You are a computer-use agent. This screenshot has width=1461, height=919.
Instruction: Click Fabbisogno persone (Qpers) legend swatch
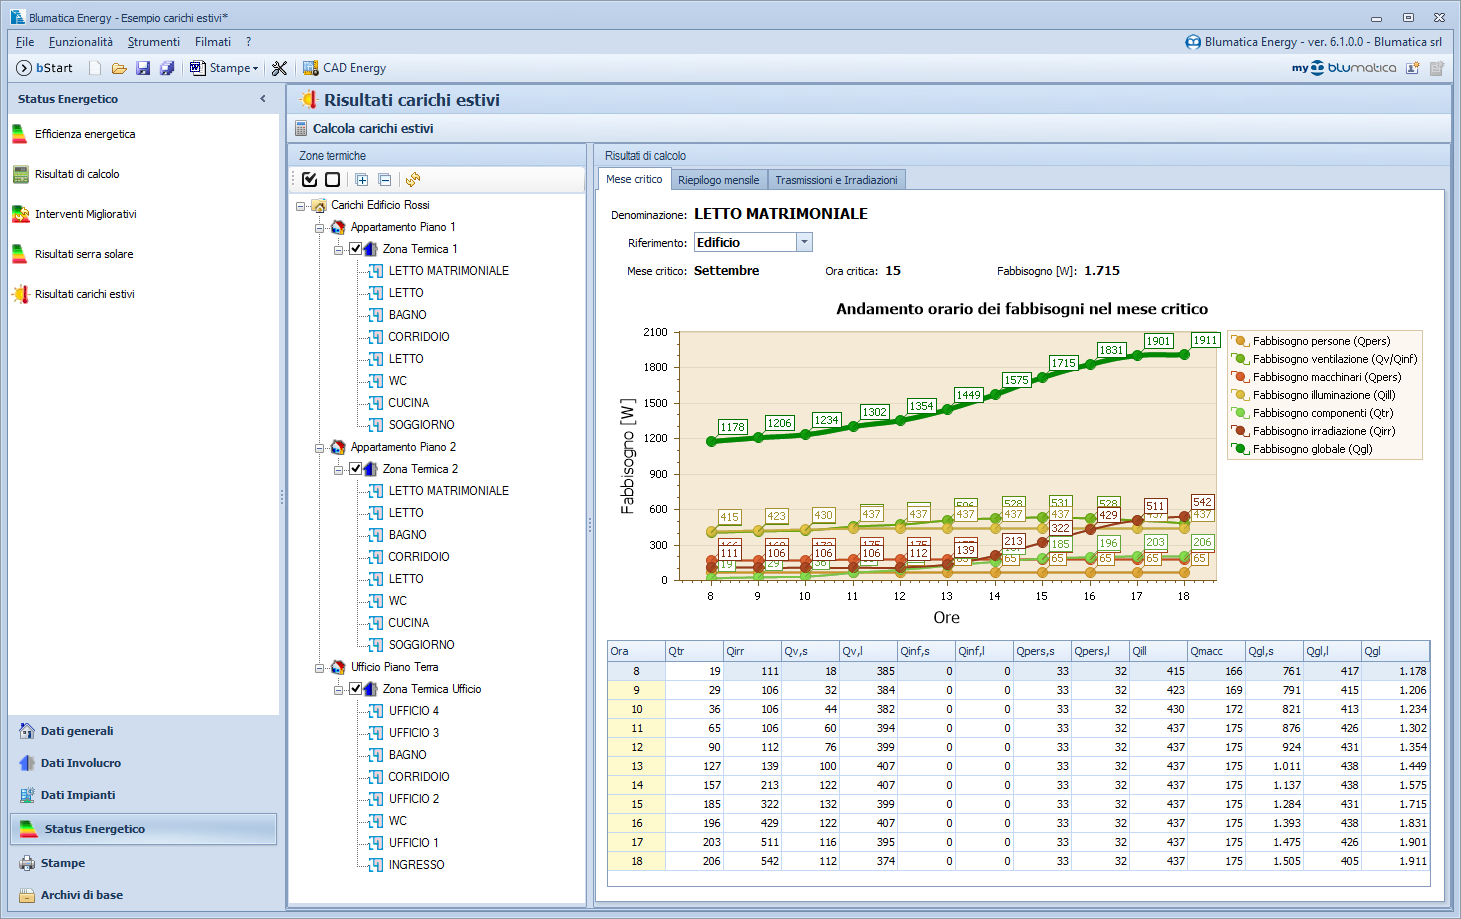tap(1240, 341)
